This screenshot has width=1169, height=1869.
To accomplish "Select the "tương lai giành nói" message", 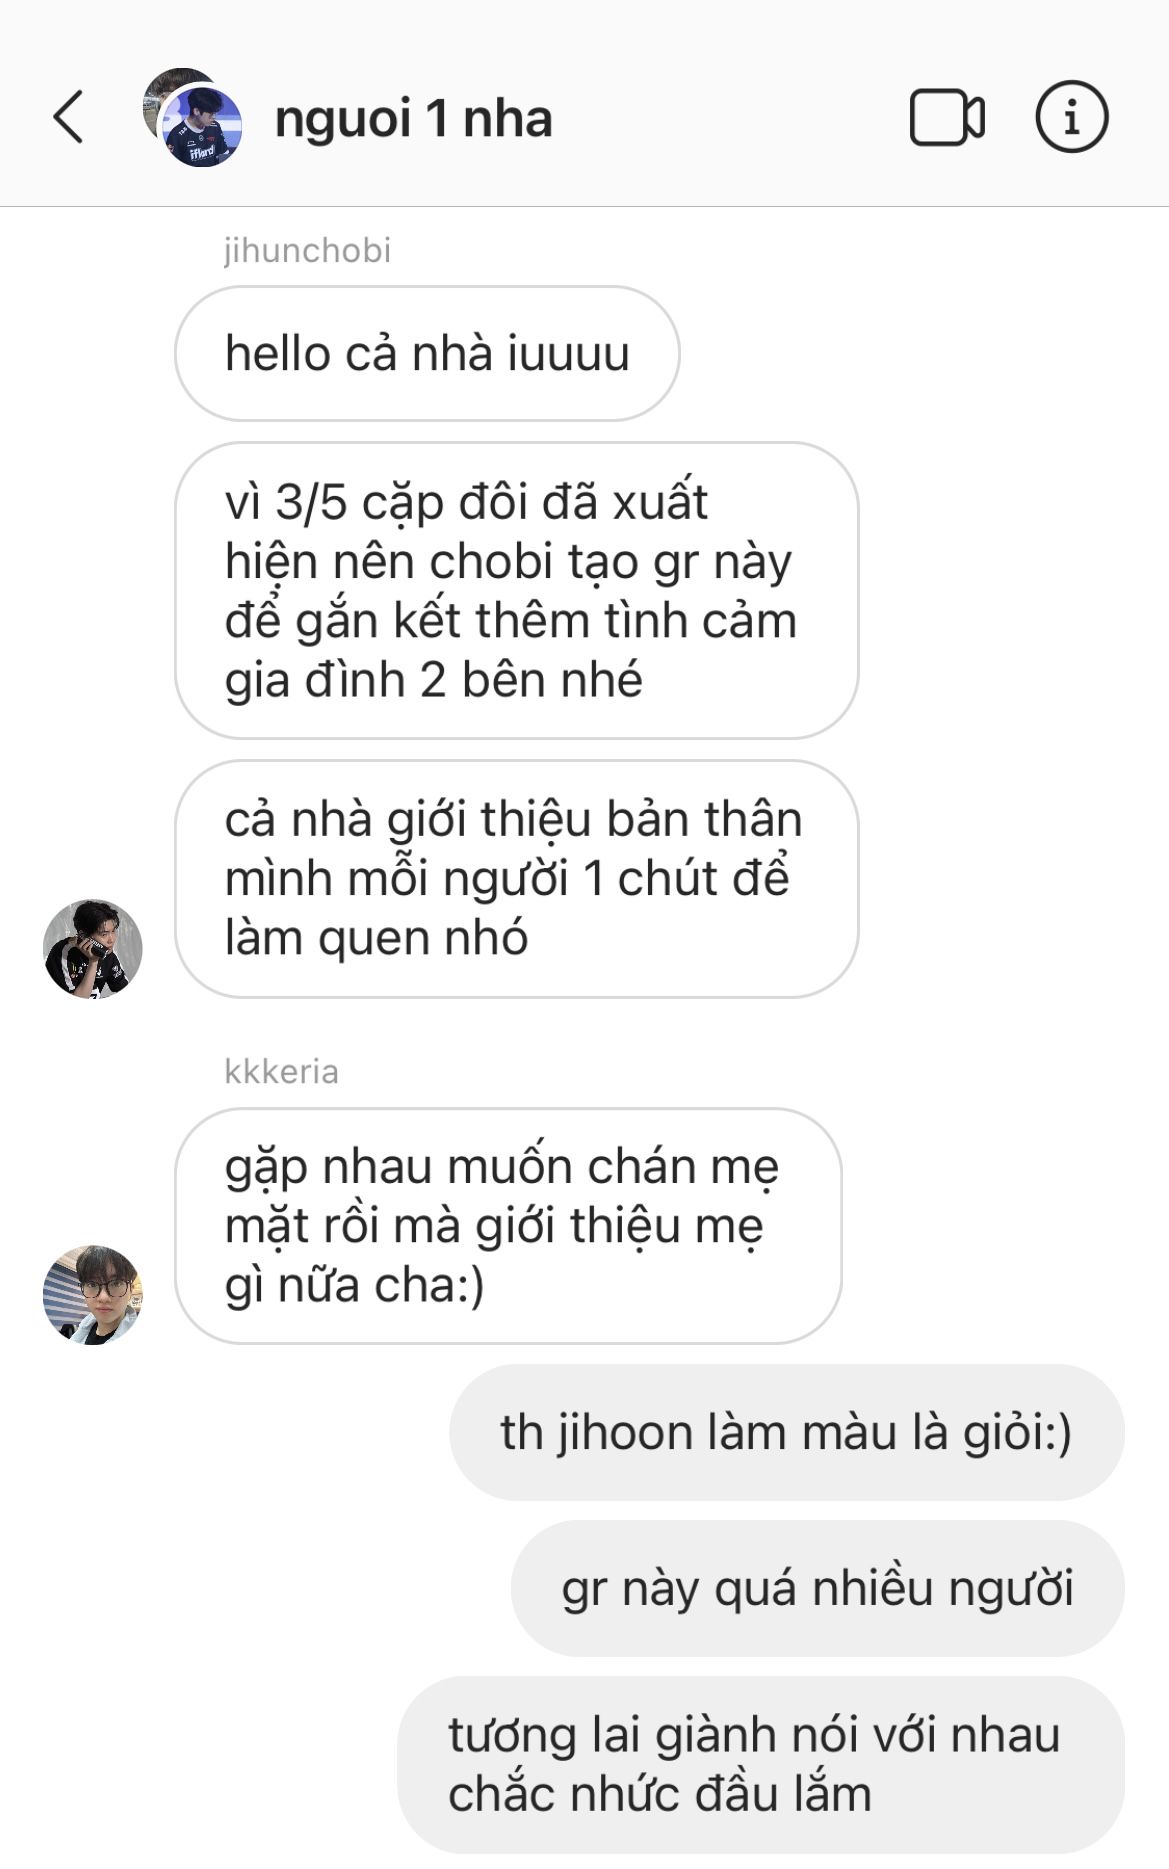I will click(761, 1764).
